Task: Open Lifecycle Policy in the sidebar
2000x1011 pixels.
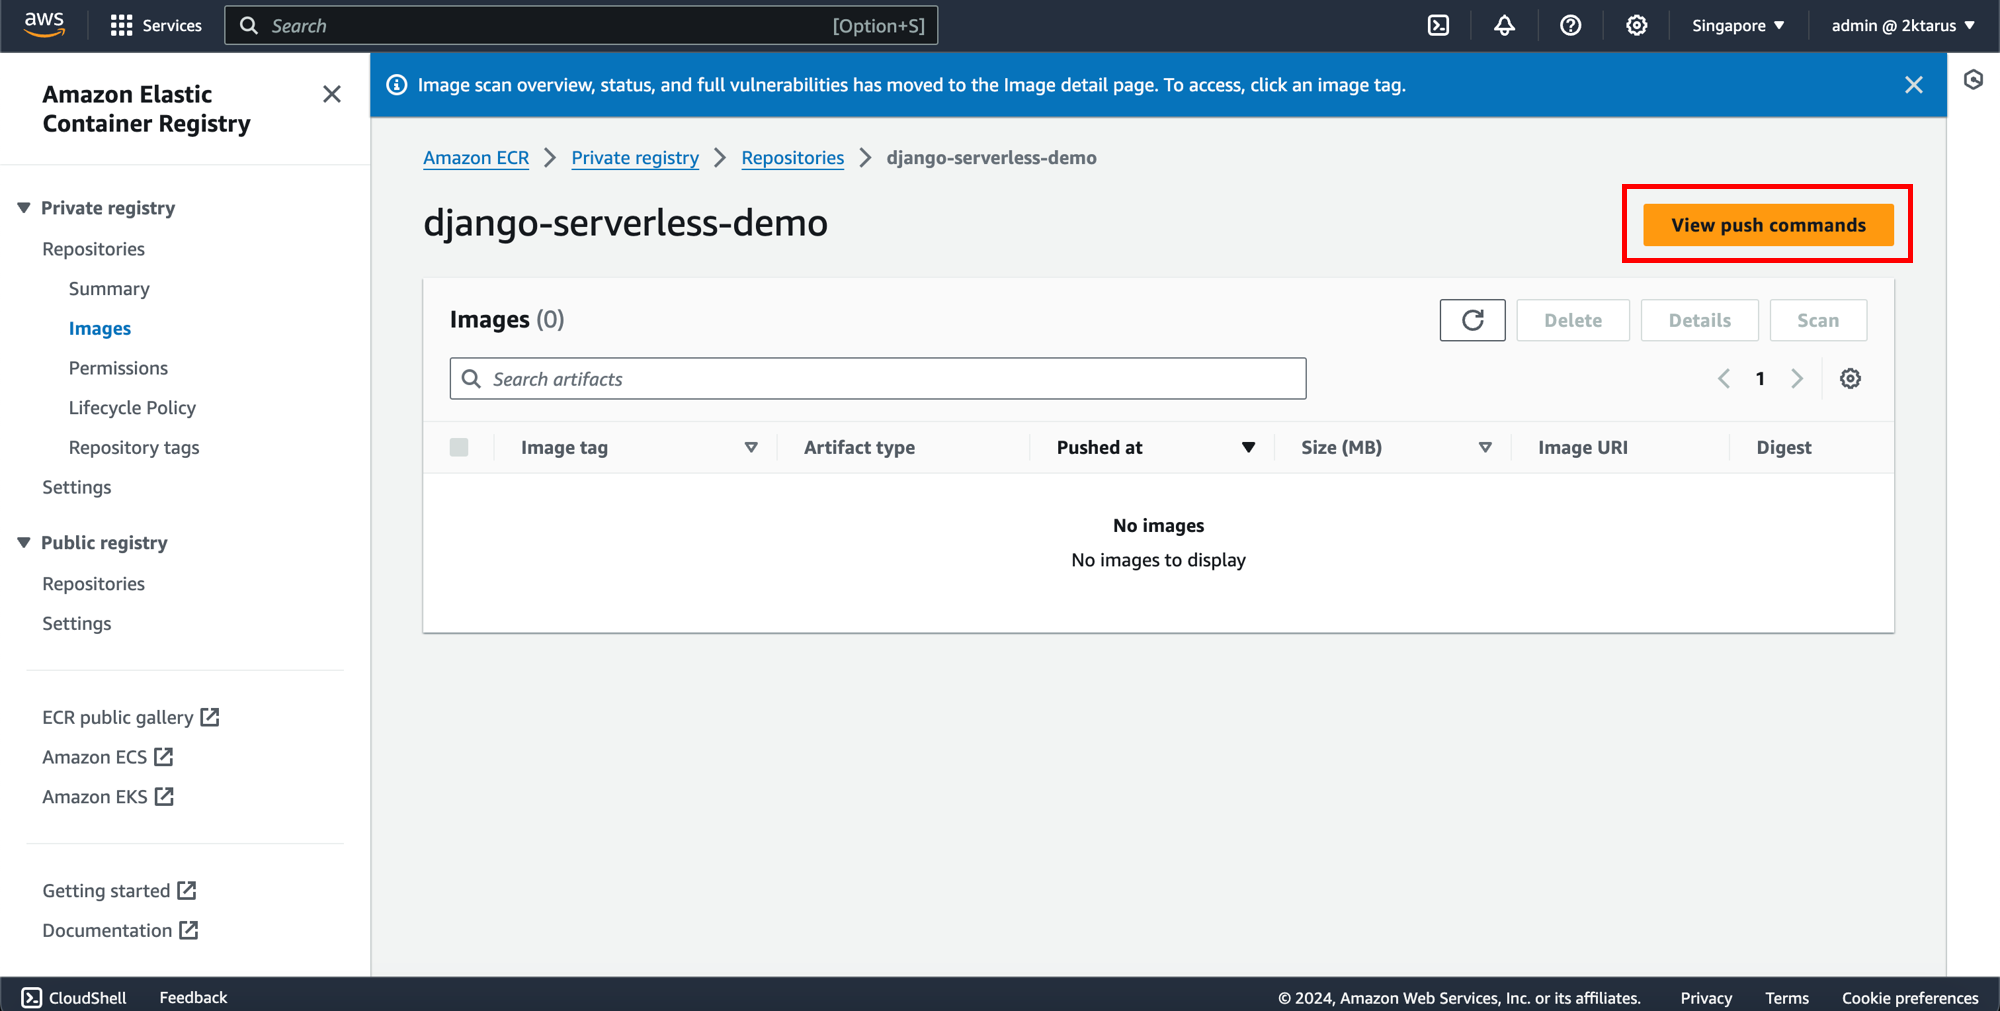Action: (132, 407)
